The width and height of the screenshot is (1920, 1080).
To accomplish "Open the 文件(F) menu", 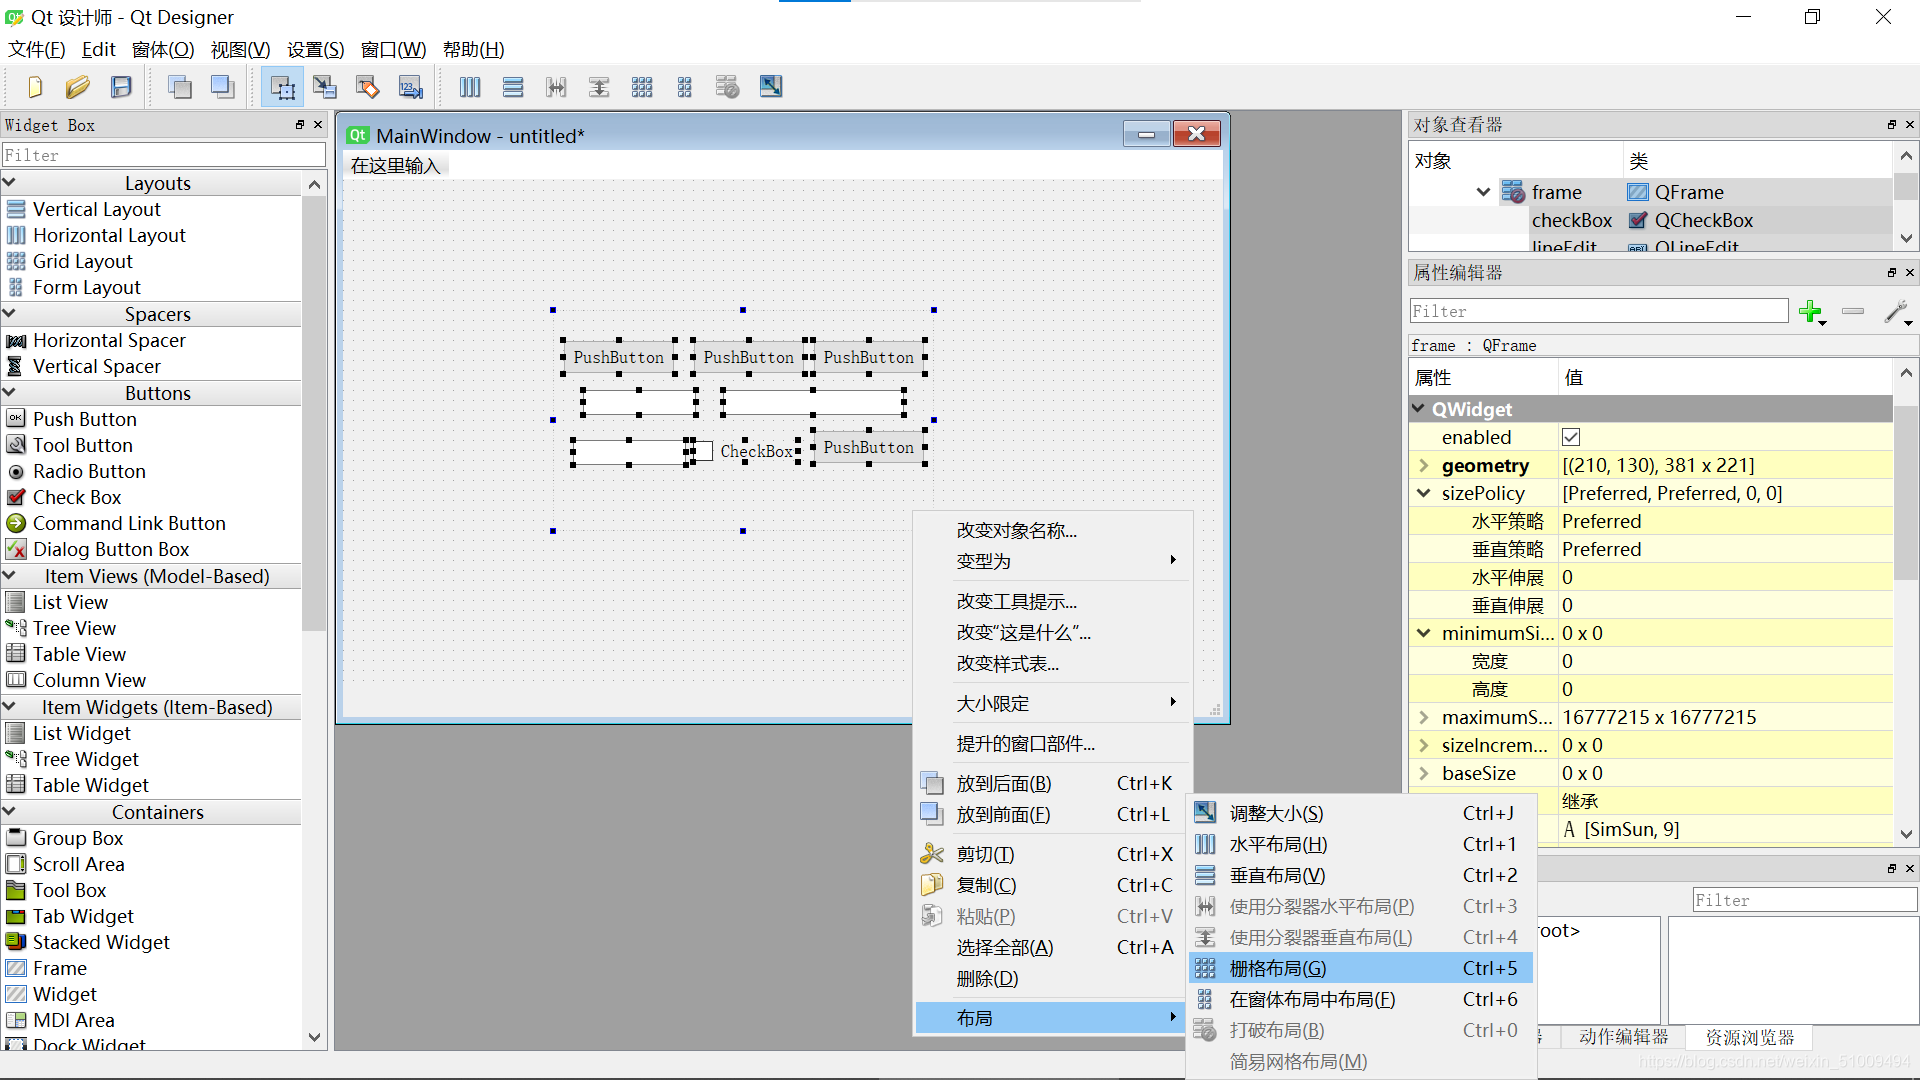I will [37, 49].
